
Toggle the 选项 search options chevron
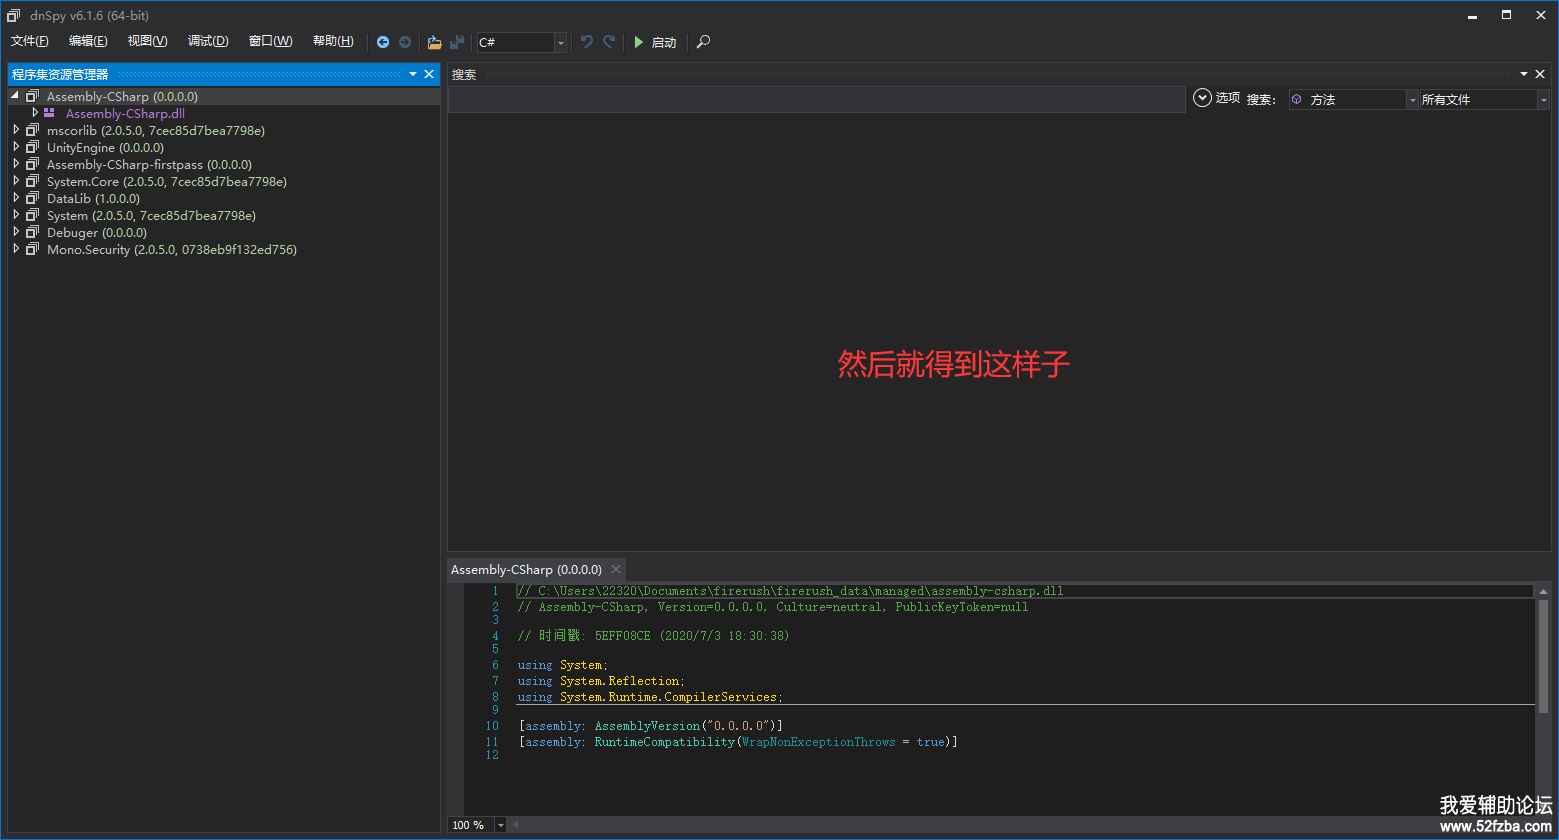pyautogui.click(x=1203, y=98)
